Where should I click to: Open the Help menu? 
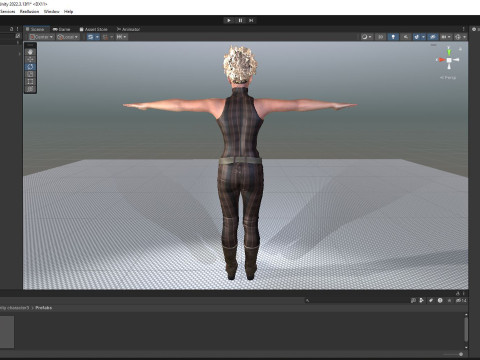68,11
